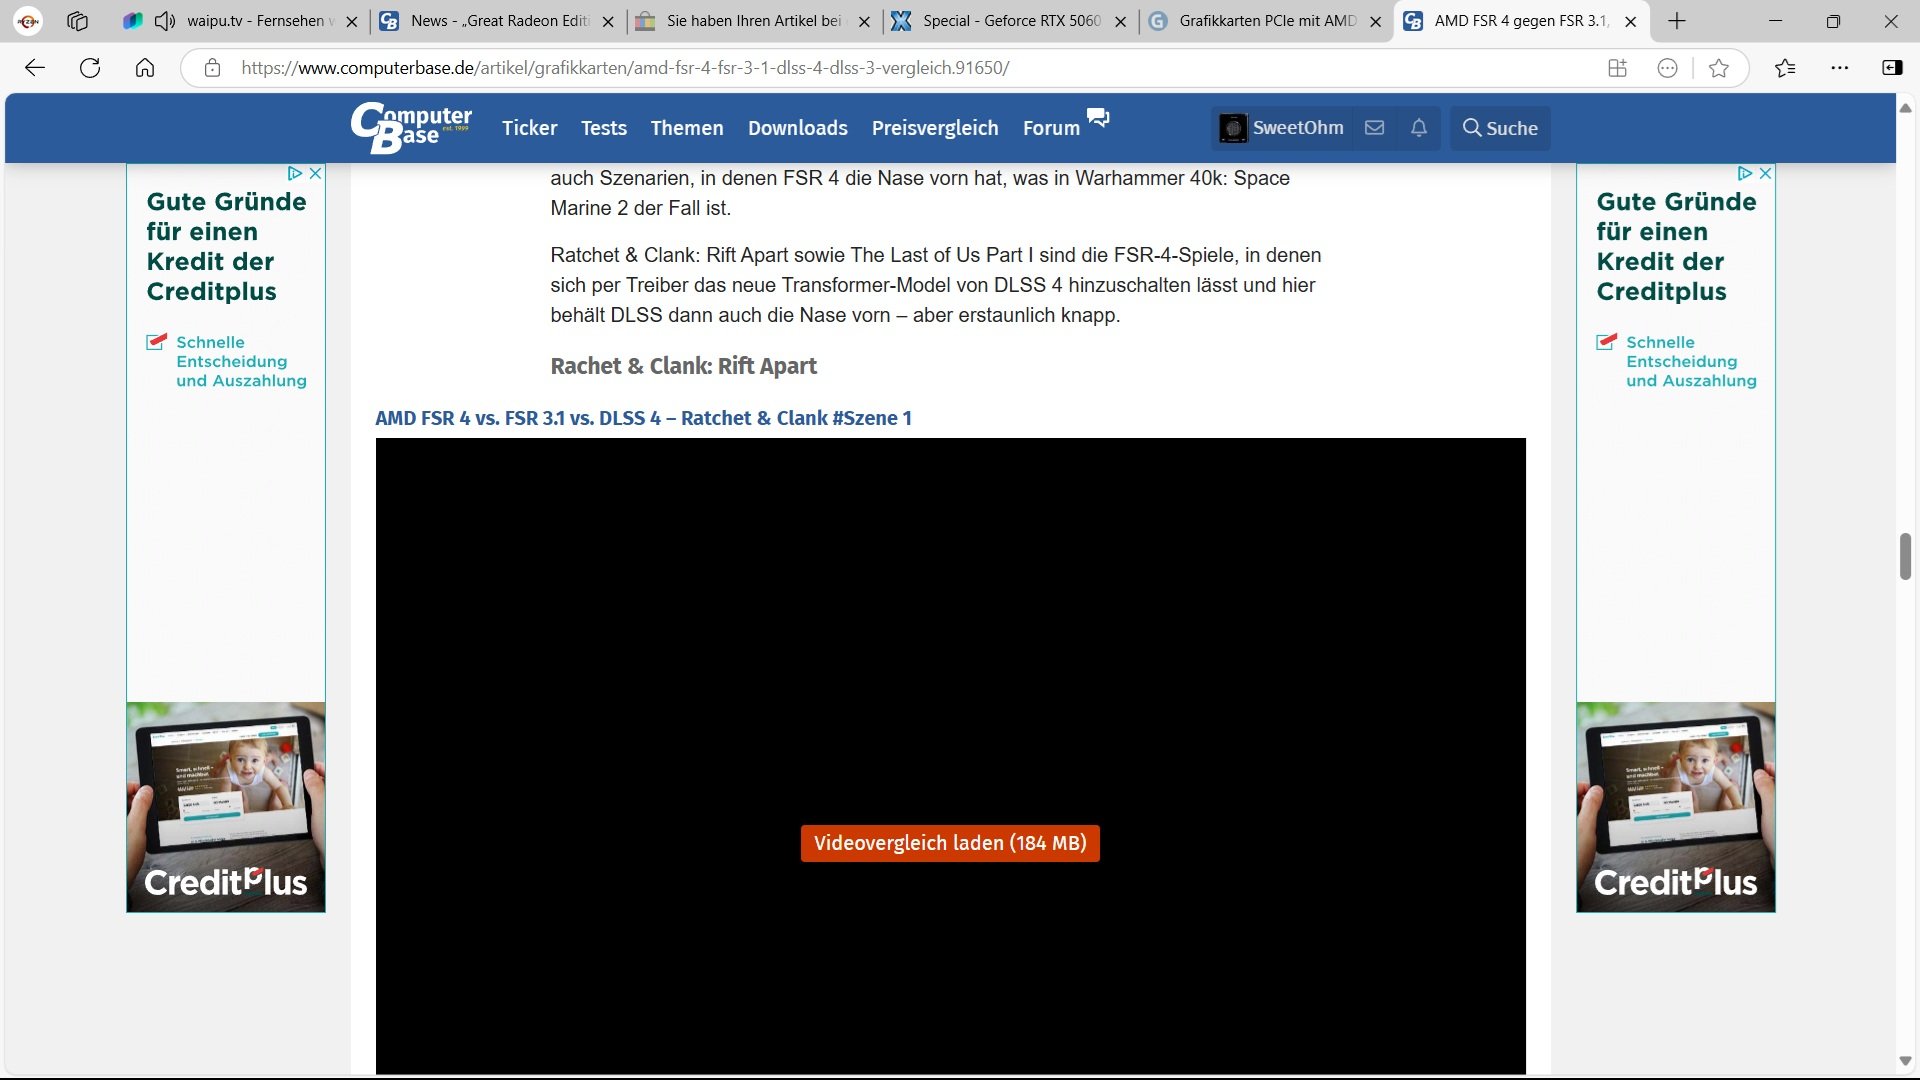Screen dimensions: 1920x1080
Task: Open notifications bell icon
Action: [1418, 128]
